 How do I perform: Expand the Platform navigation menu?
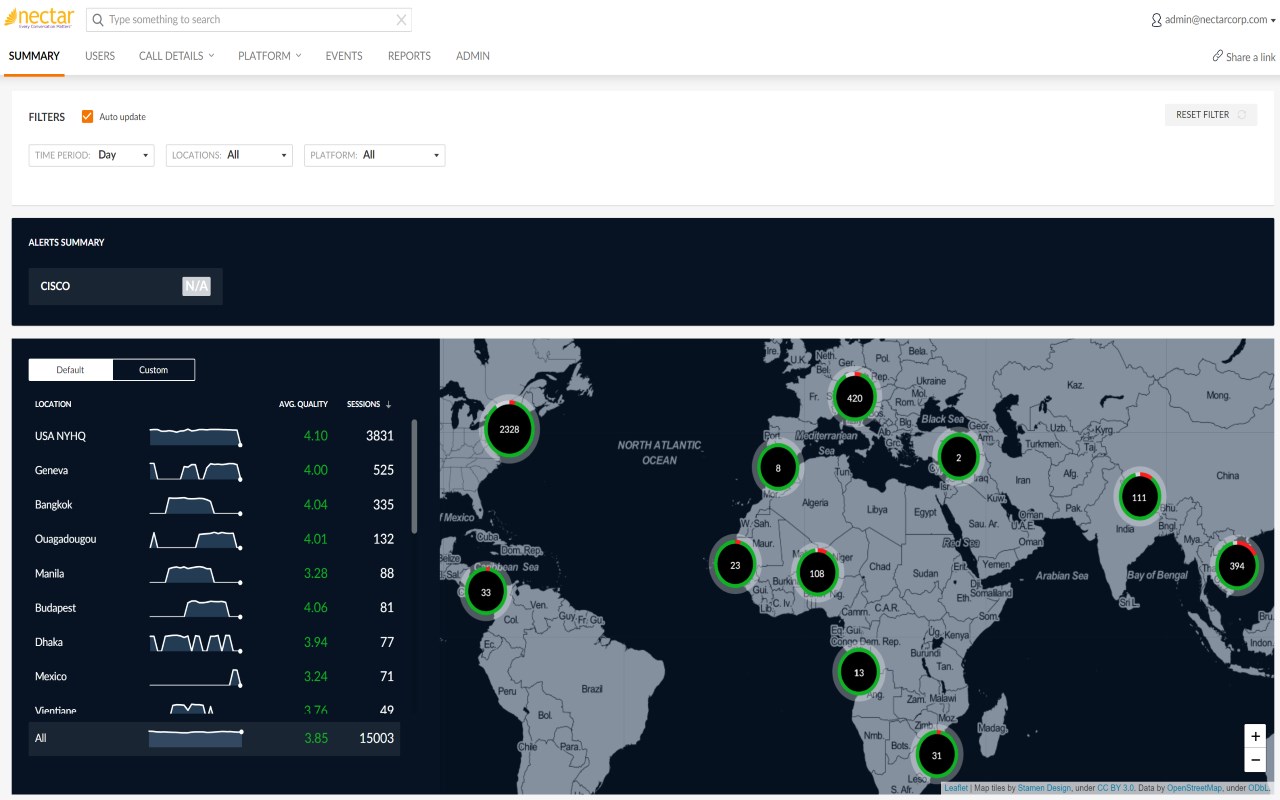coord(270,56)
